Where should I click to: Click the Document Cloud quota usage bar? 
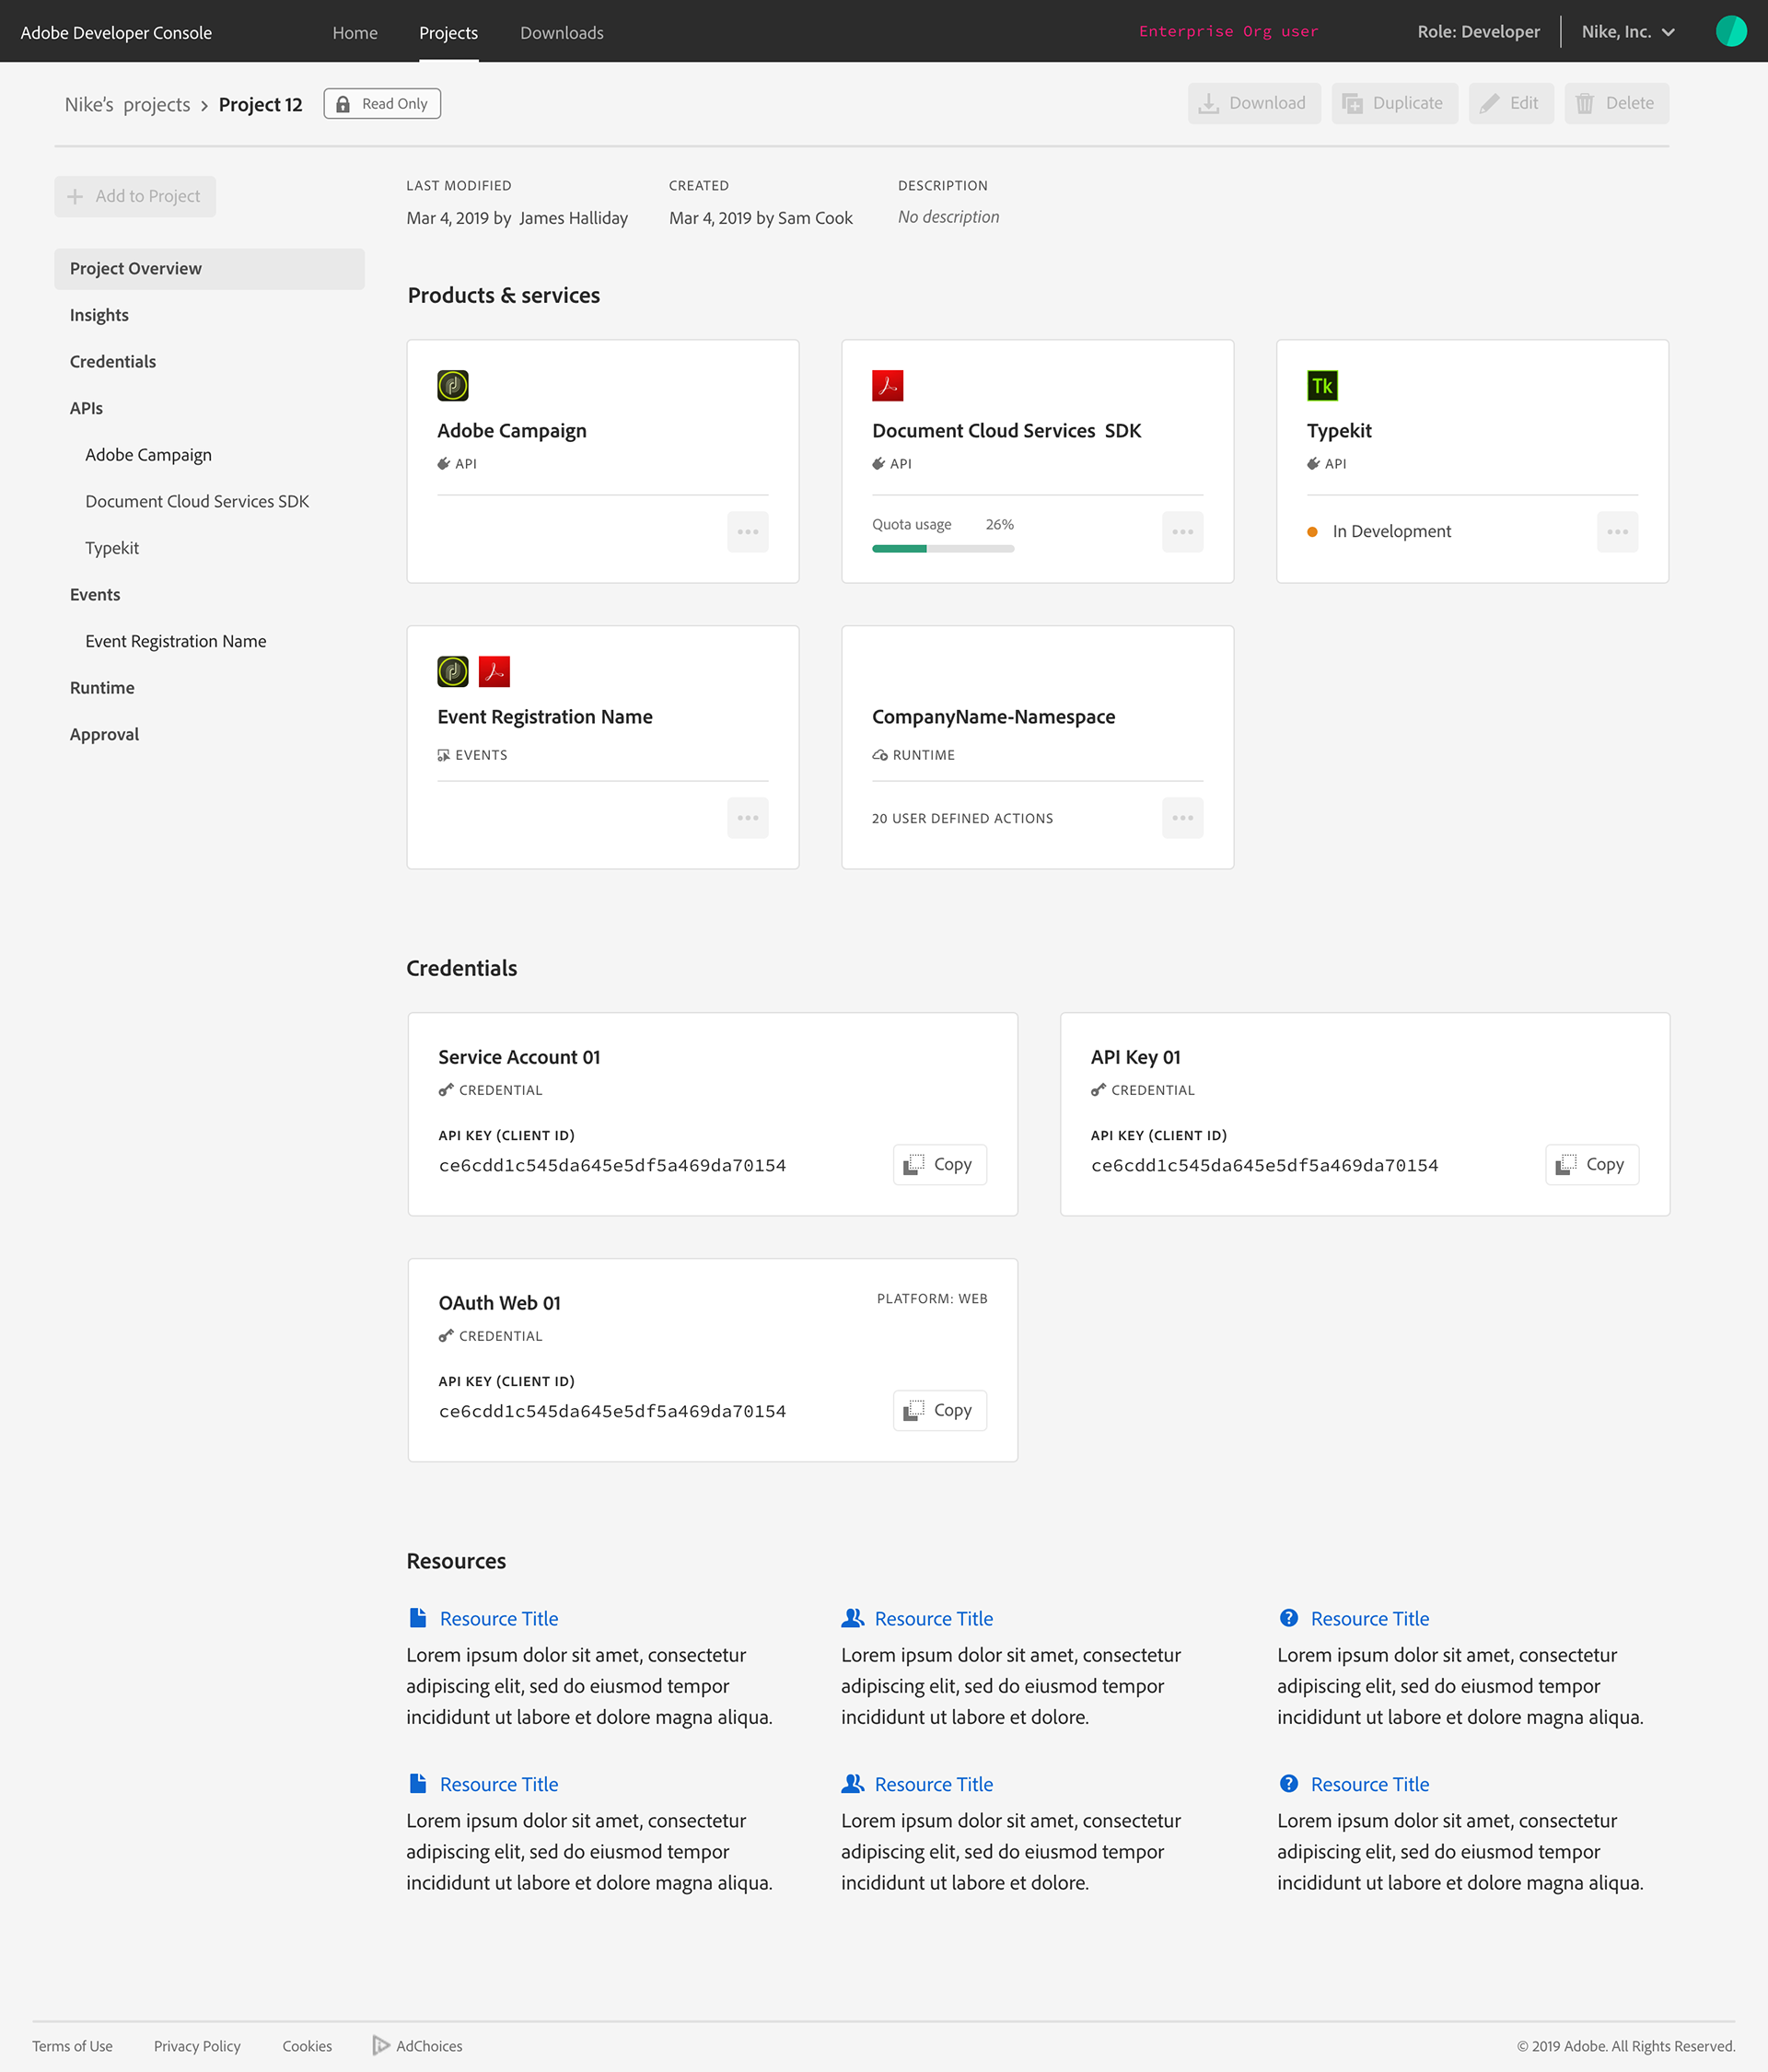pos(943,548)
